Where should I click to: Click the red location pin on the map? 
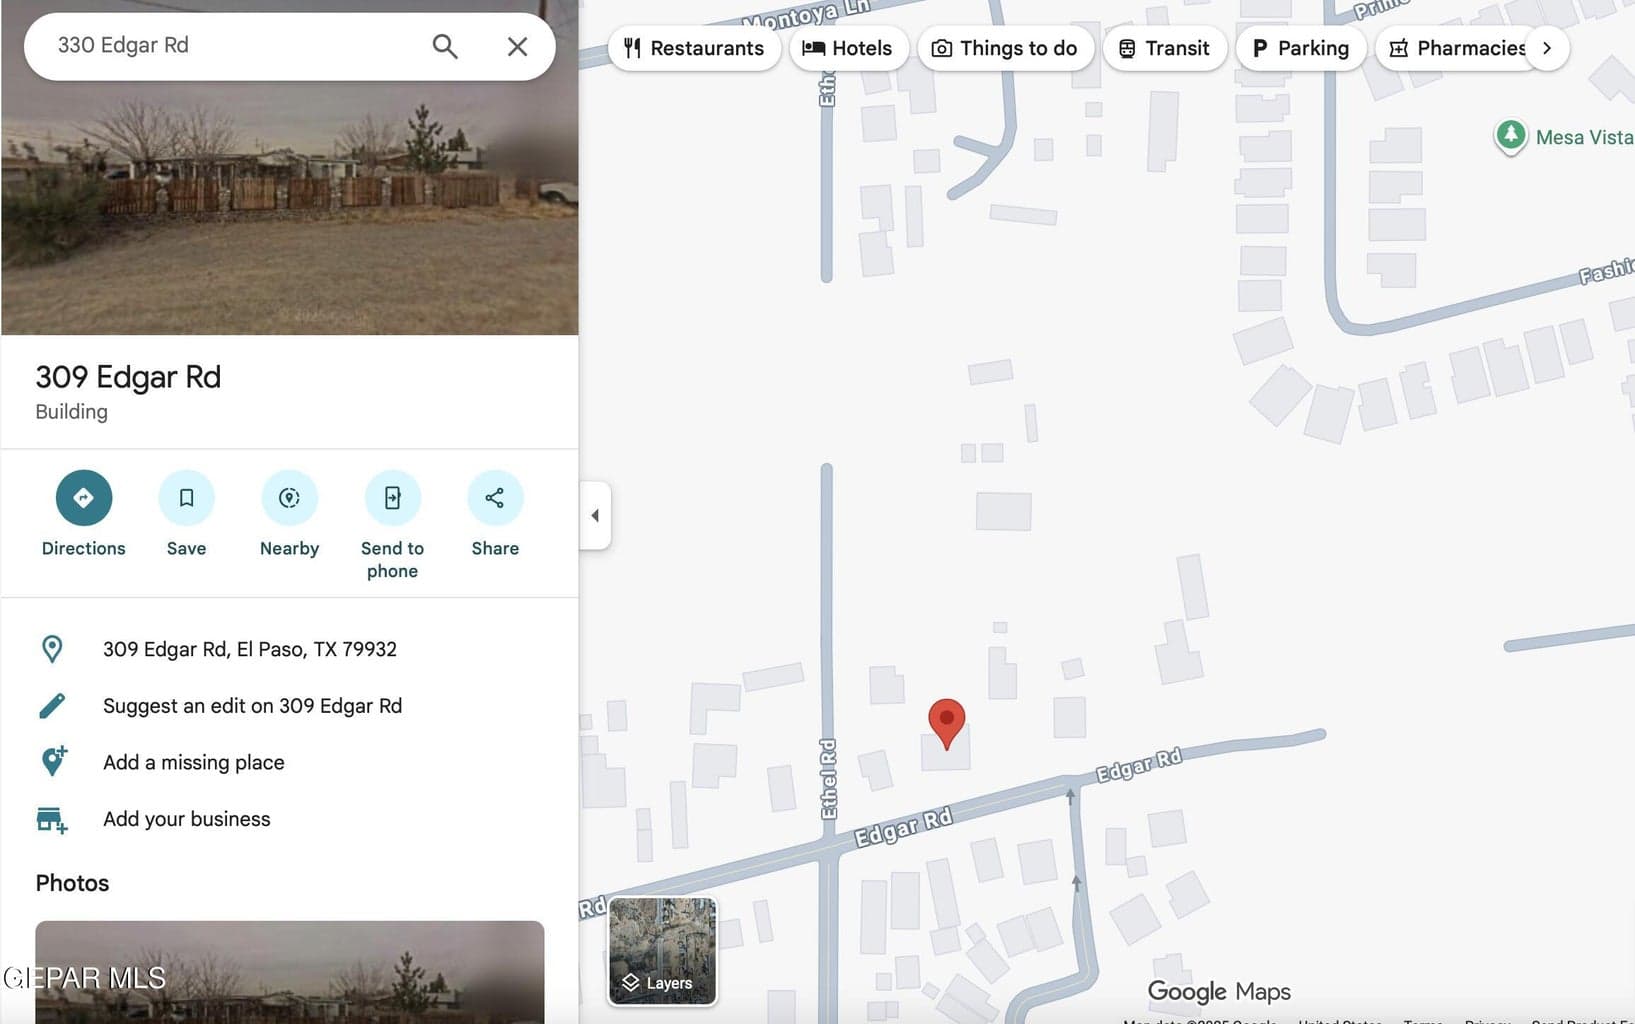(947, 723)
